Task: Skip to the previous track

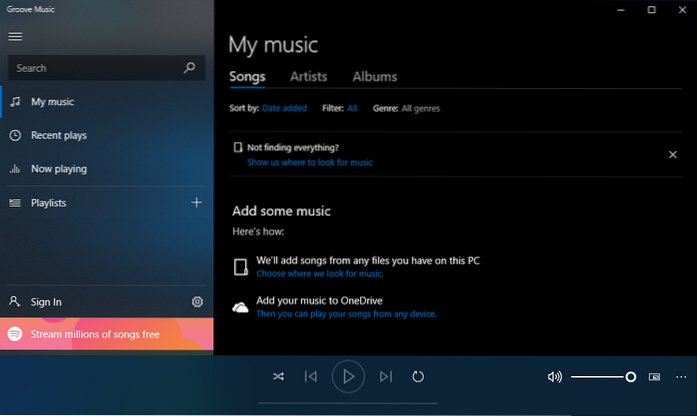Action: (311, 377)
